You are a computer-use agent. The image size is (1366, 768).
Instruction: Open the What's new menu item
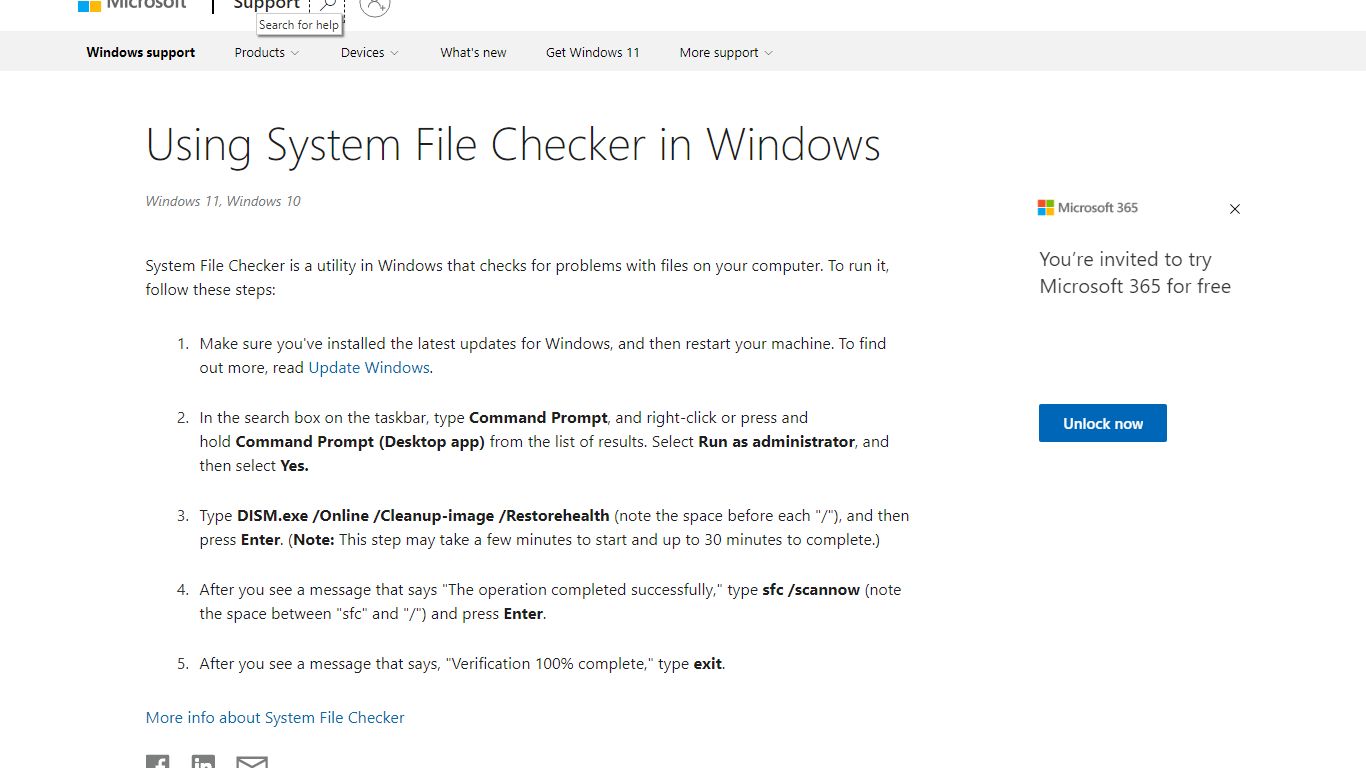tap(473, 52)
